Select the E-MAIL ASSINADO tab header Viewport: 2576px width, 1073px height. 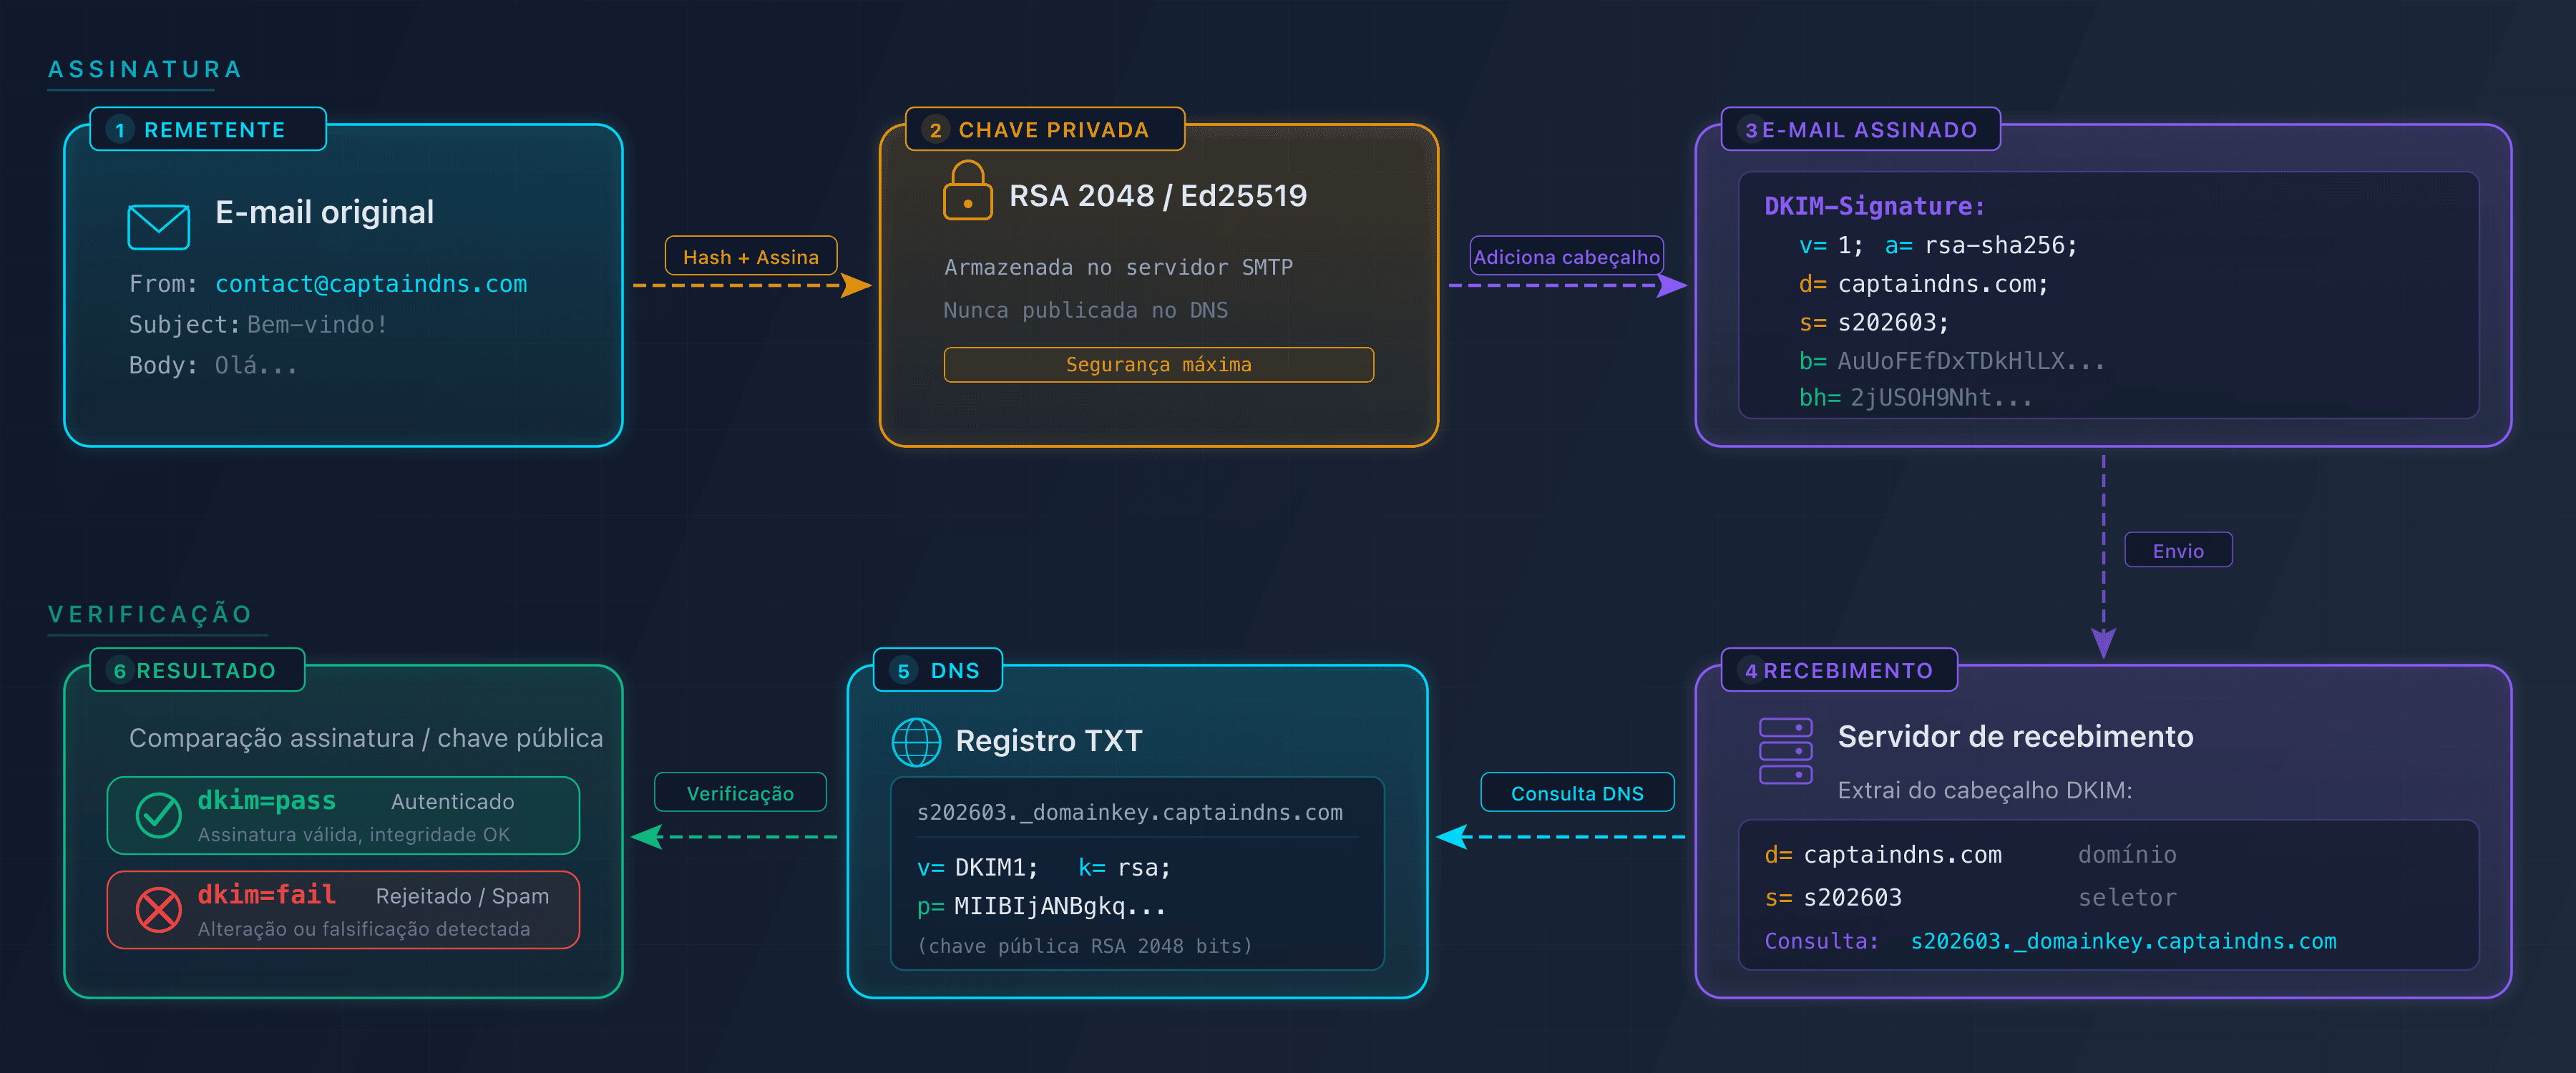pyautogui.click(x=1860, y=129)
